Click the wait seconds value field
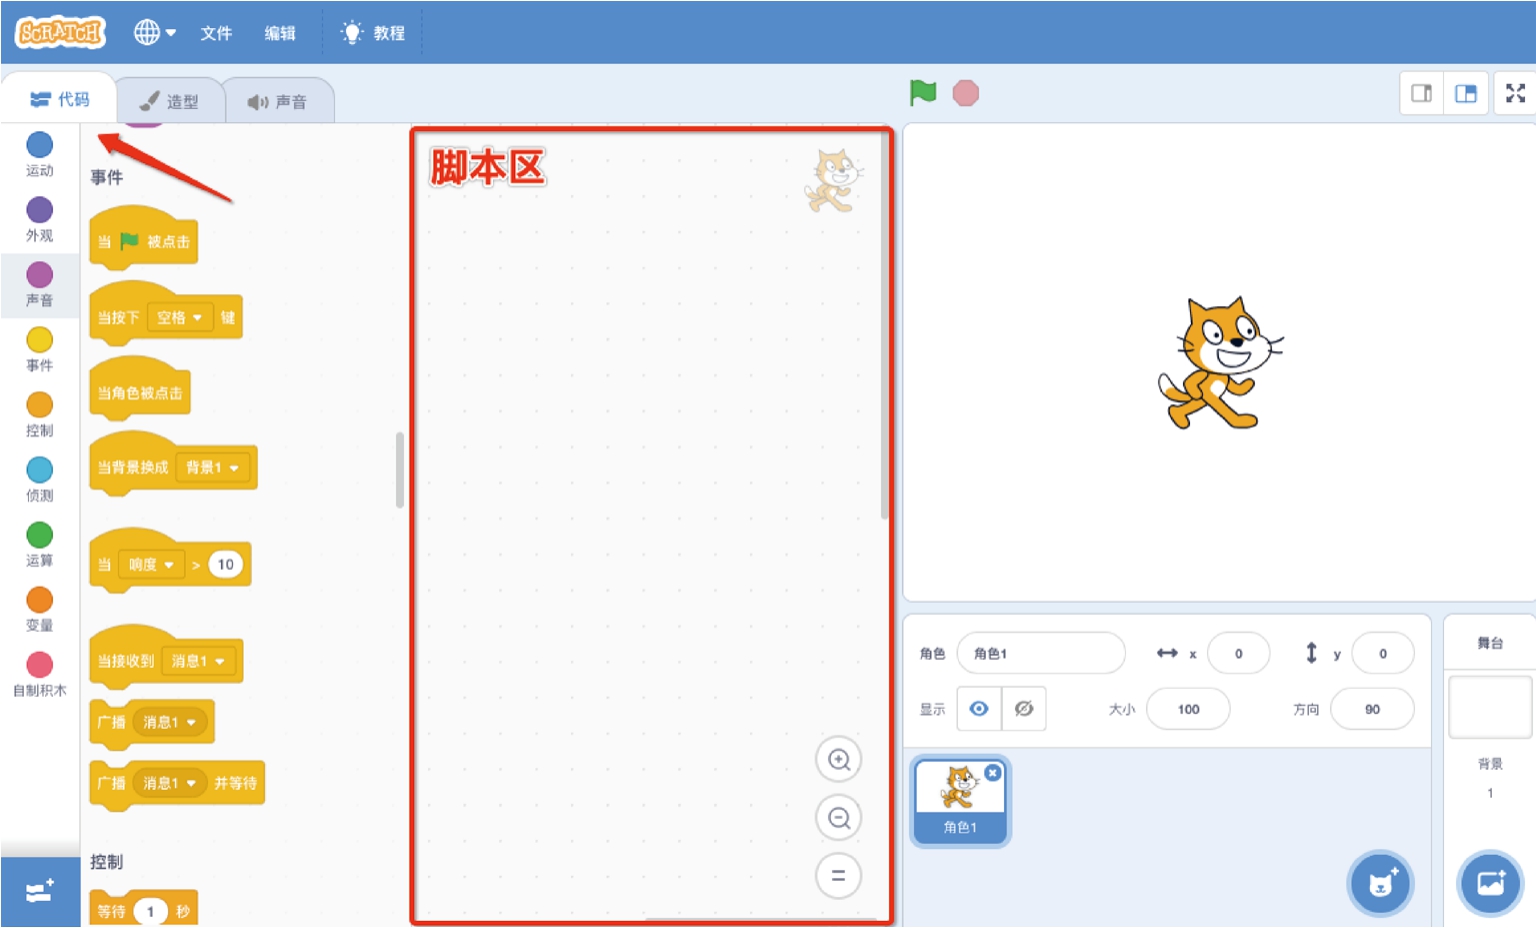Viewport: 1536px width, 928px height. pyautogui.click(x=150, y=911)
